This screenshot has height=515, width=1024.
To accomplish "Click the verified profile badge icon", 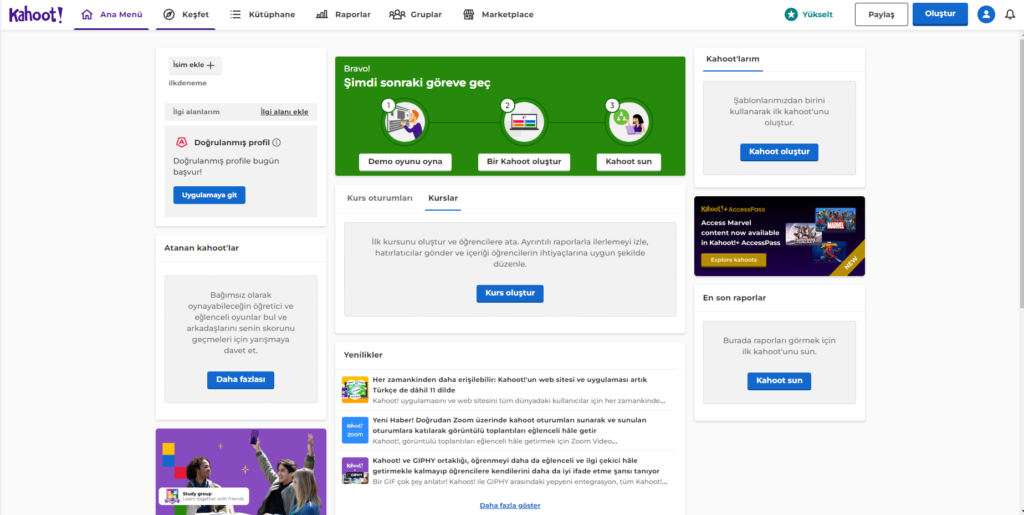I will (182, 142).
